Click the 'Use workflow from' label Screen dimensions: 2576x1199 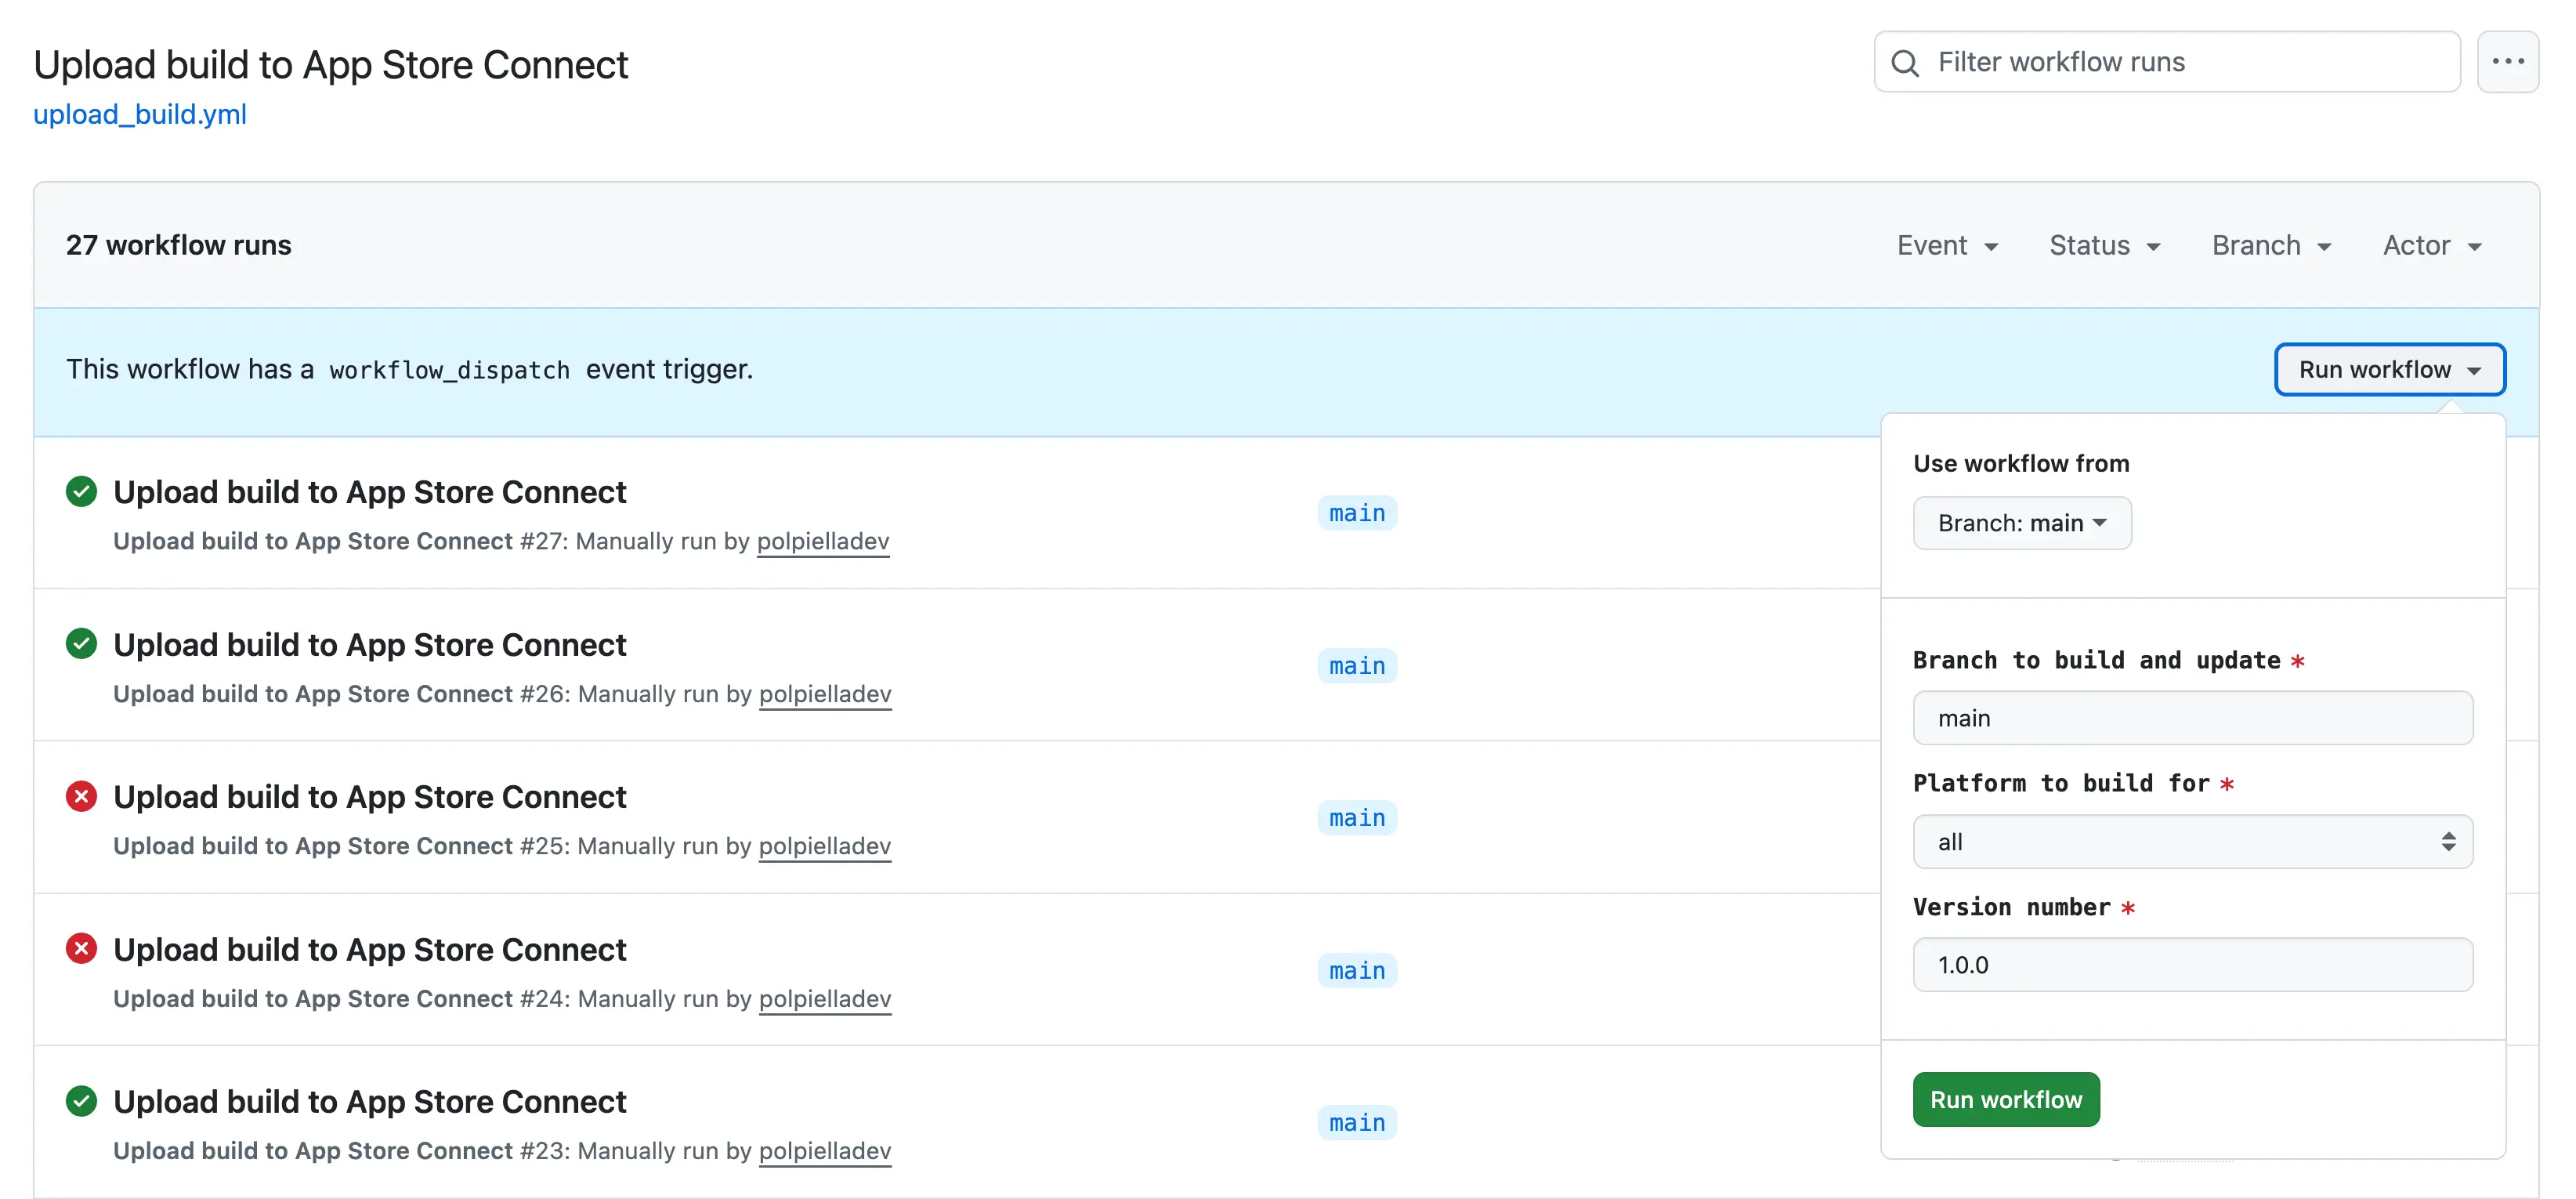pyautogui.click(x=2021, y=463)
